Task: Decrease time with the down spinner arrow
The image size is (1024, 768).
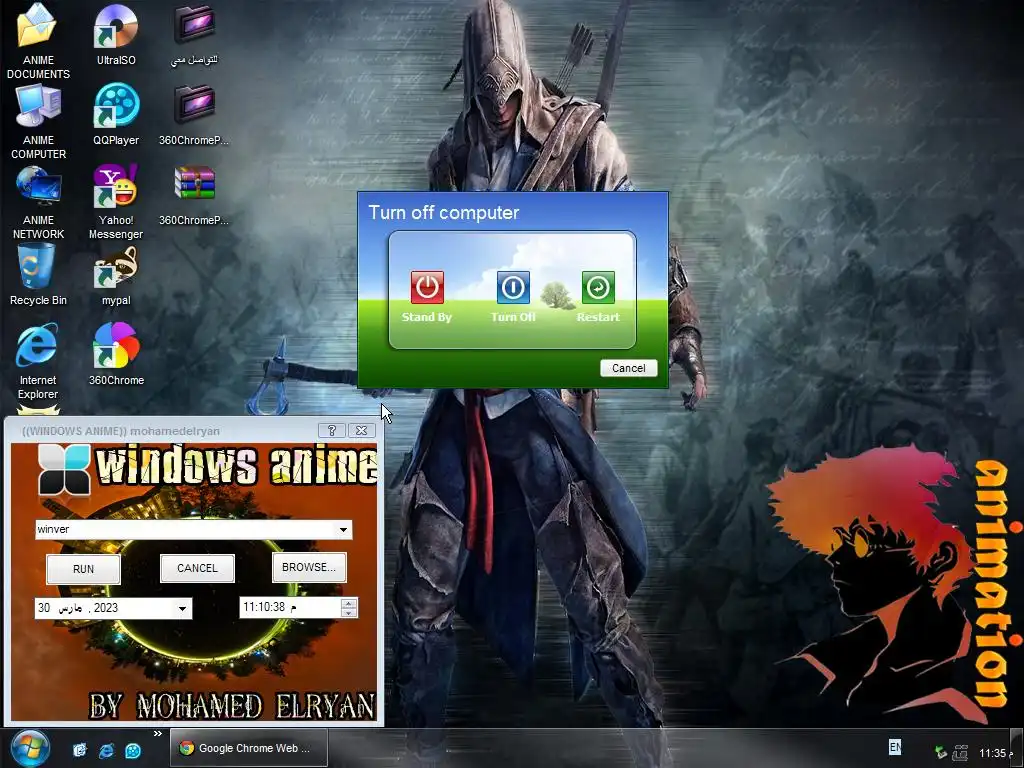Action: tap(349, 613)
